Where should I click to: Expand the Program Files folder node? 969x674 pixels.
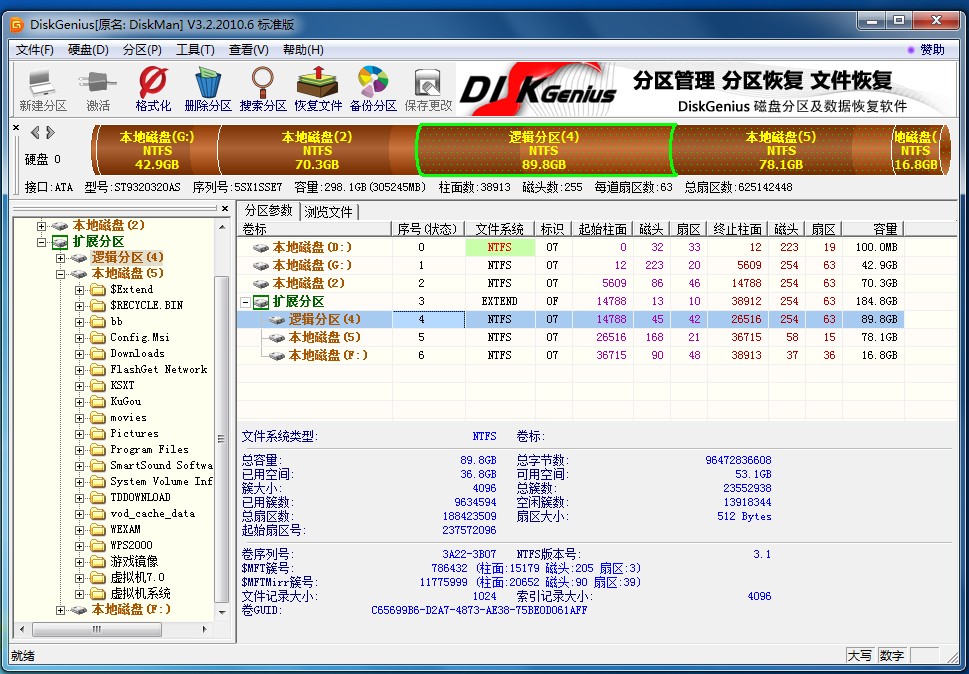tap(79, 450)
